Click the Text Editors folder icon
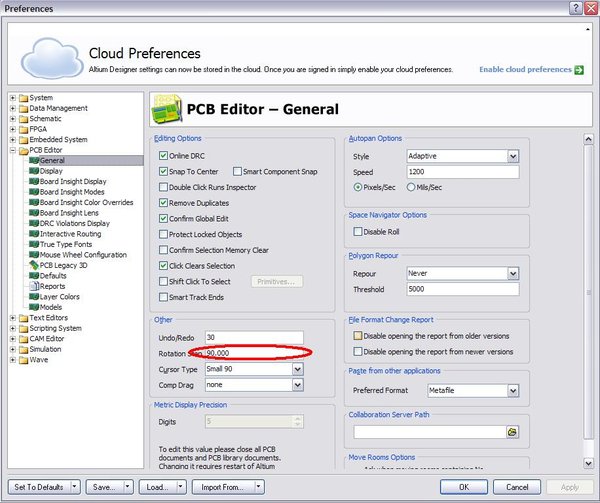Viewport: 600px width, 503px height. tap(24, 318)
